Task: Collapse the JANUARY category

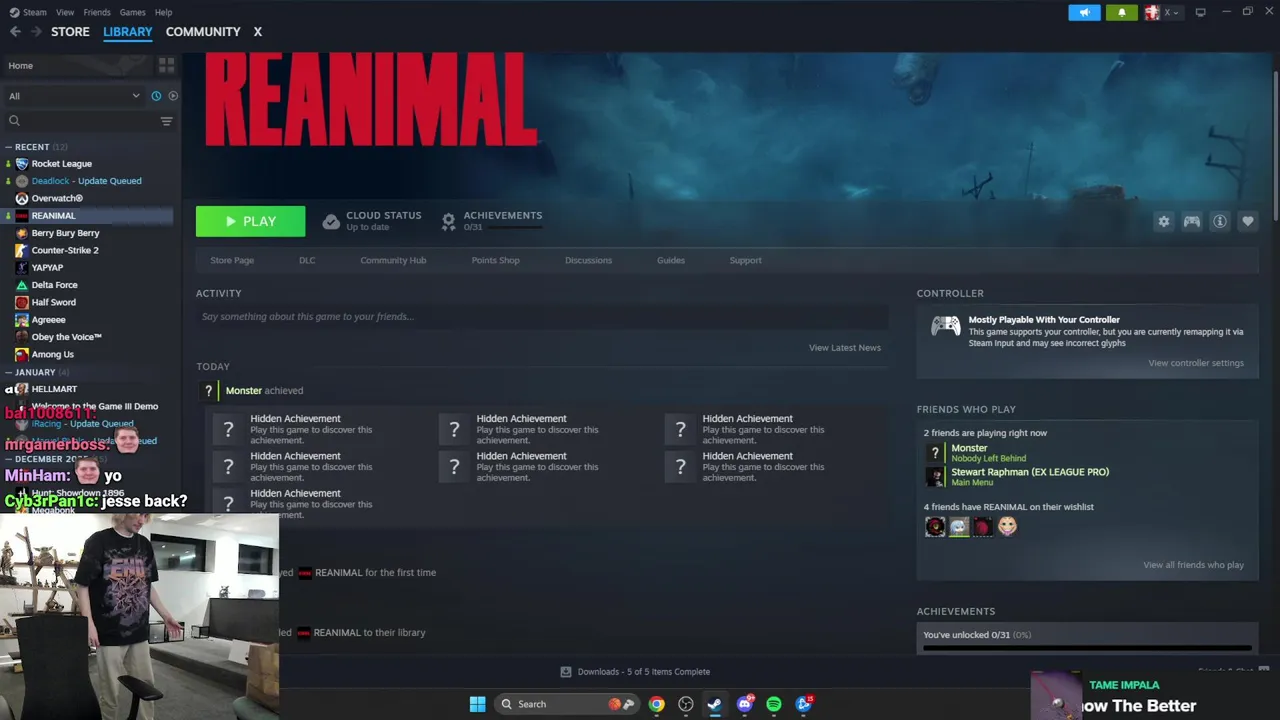Action: [x=9, y=372]
